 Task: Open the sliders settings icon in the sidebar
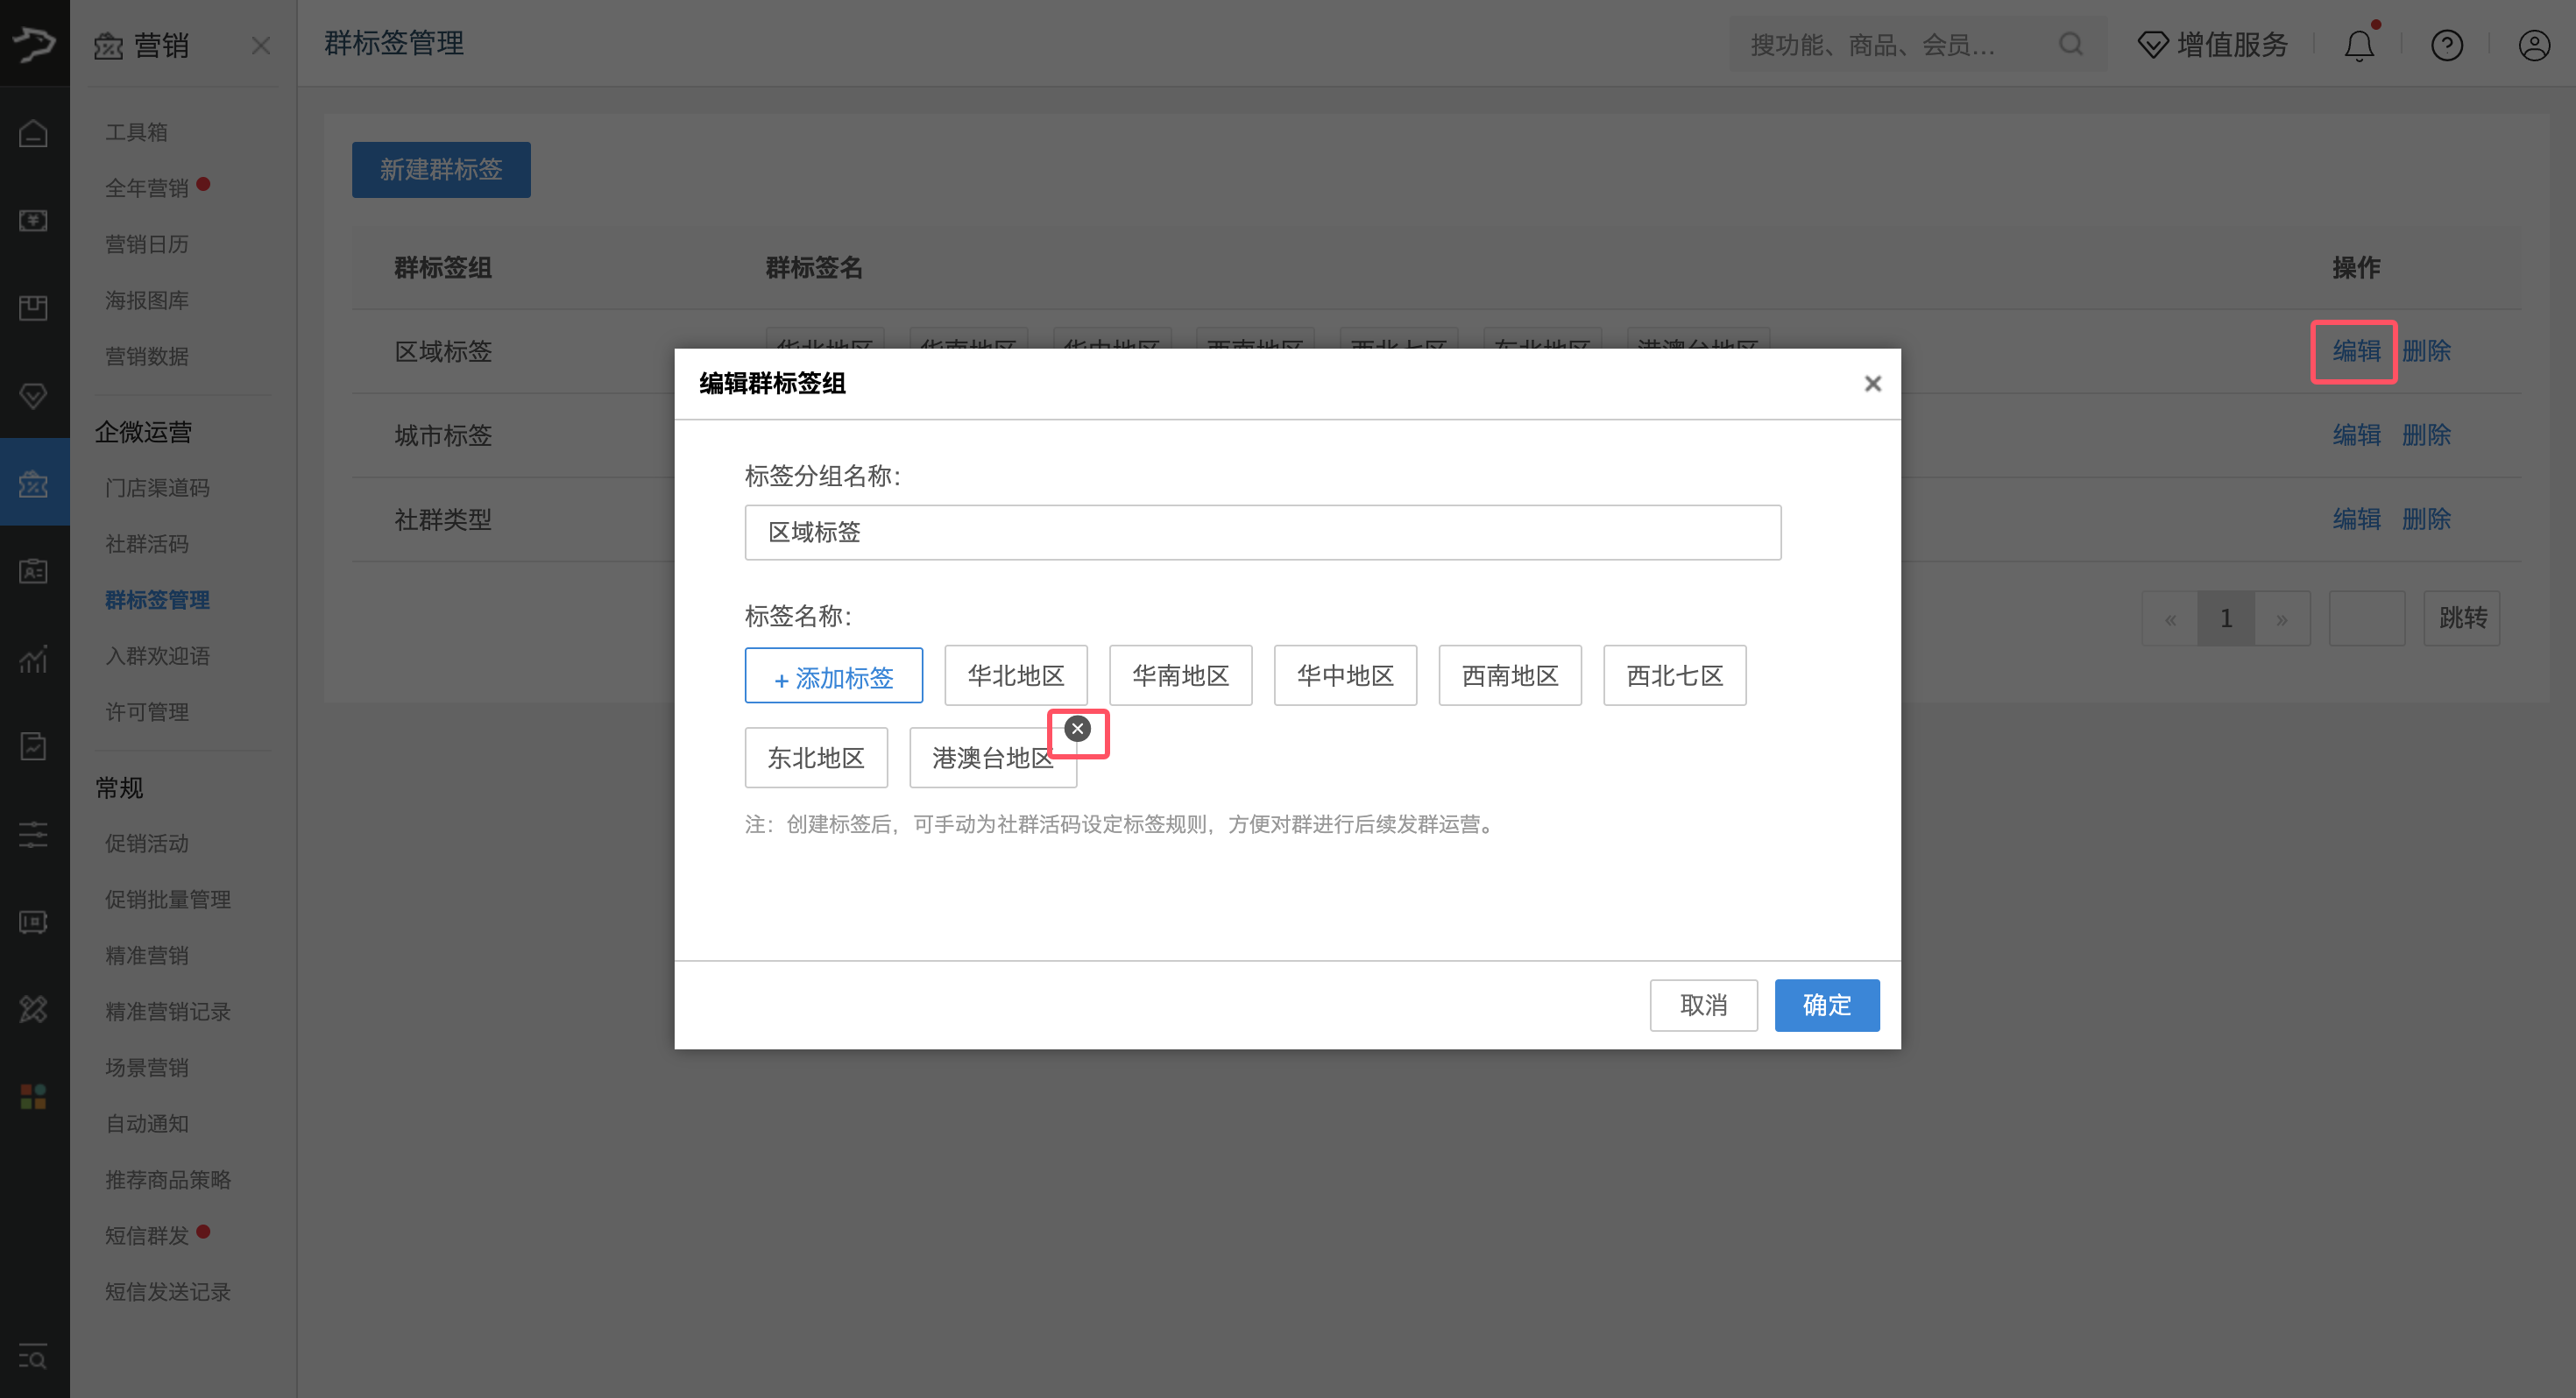34,834
